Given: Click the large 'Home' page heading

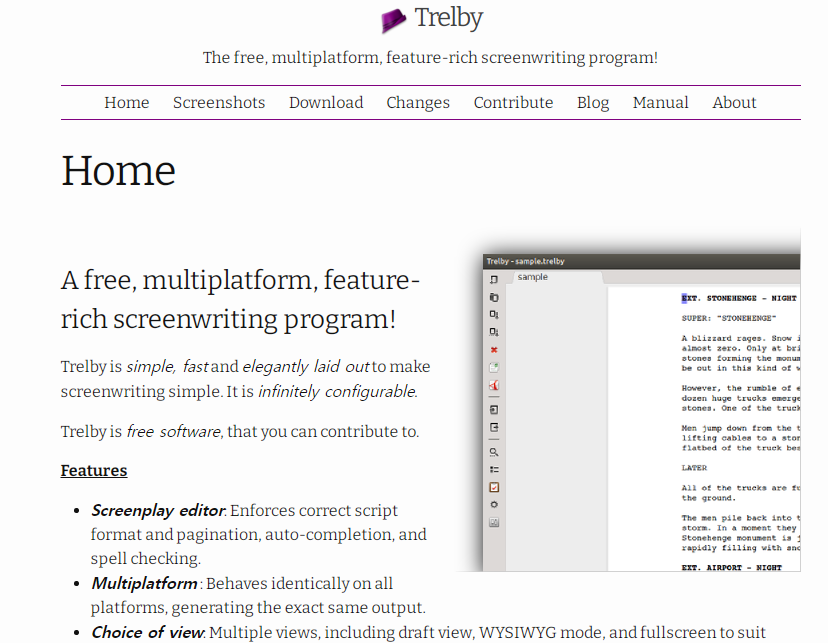Looking at the screenshot, I should (118, 171).
